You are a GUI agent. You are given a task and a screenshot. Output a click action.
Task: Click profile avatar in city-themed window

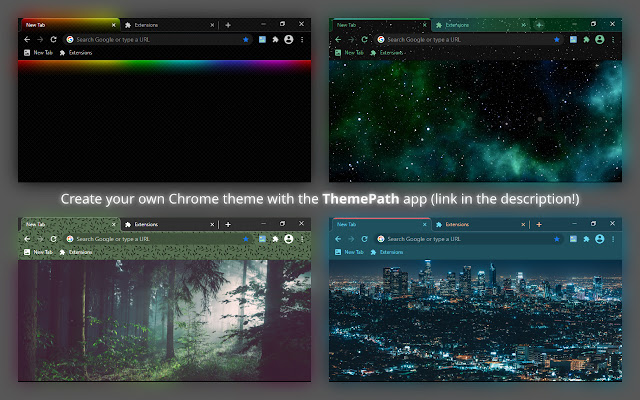coord(599,240)
